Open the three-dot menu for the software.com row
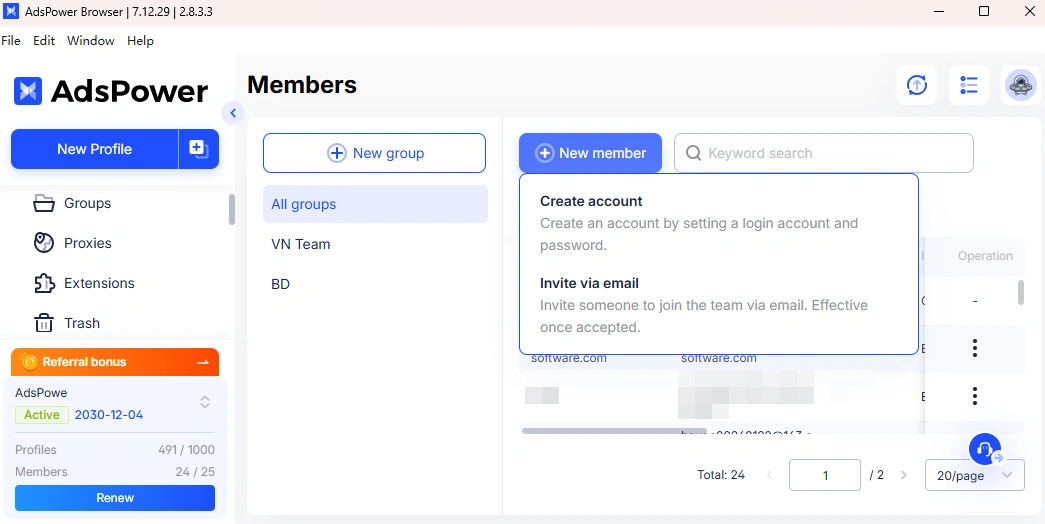The height and width of the screenshot is (524, 1045). (975, 347)
